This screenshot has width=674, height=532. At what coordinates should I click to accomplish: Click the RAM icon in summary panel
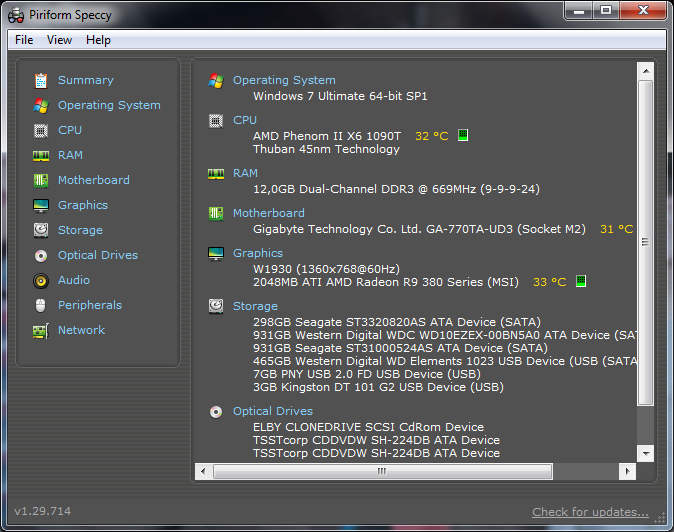click(216, 174)
